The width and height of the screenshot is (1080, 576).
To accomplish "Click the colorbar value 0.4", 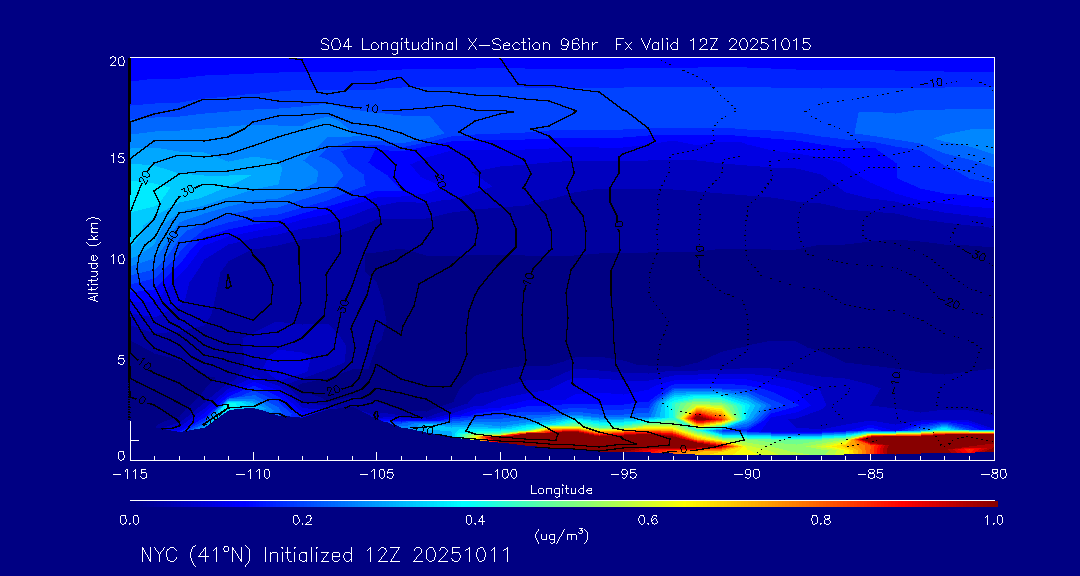I will click(x=476, y=520).
